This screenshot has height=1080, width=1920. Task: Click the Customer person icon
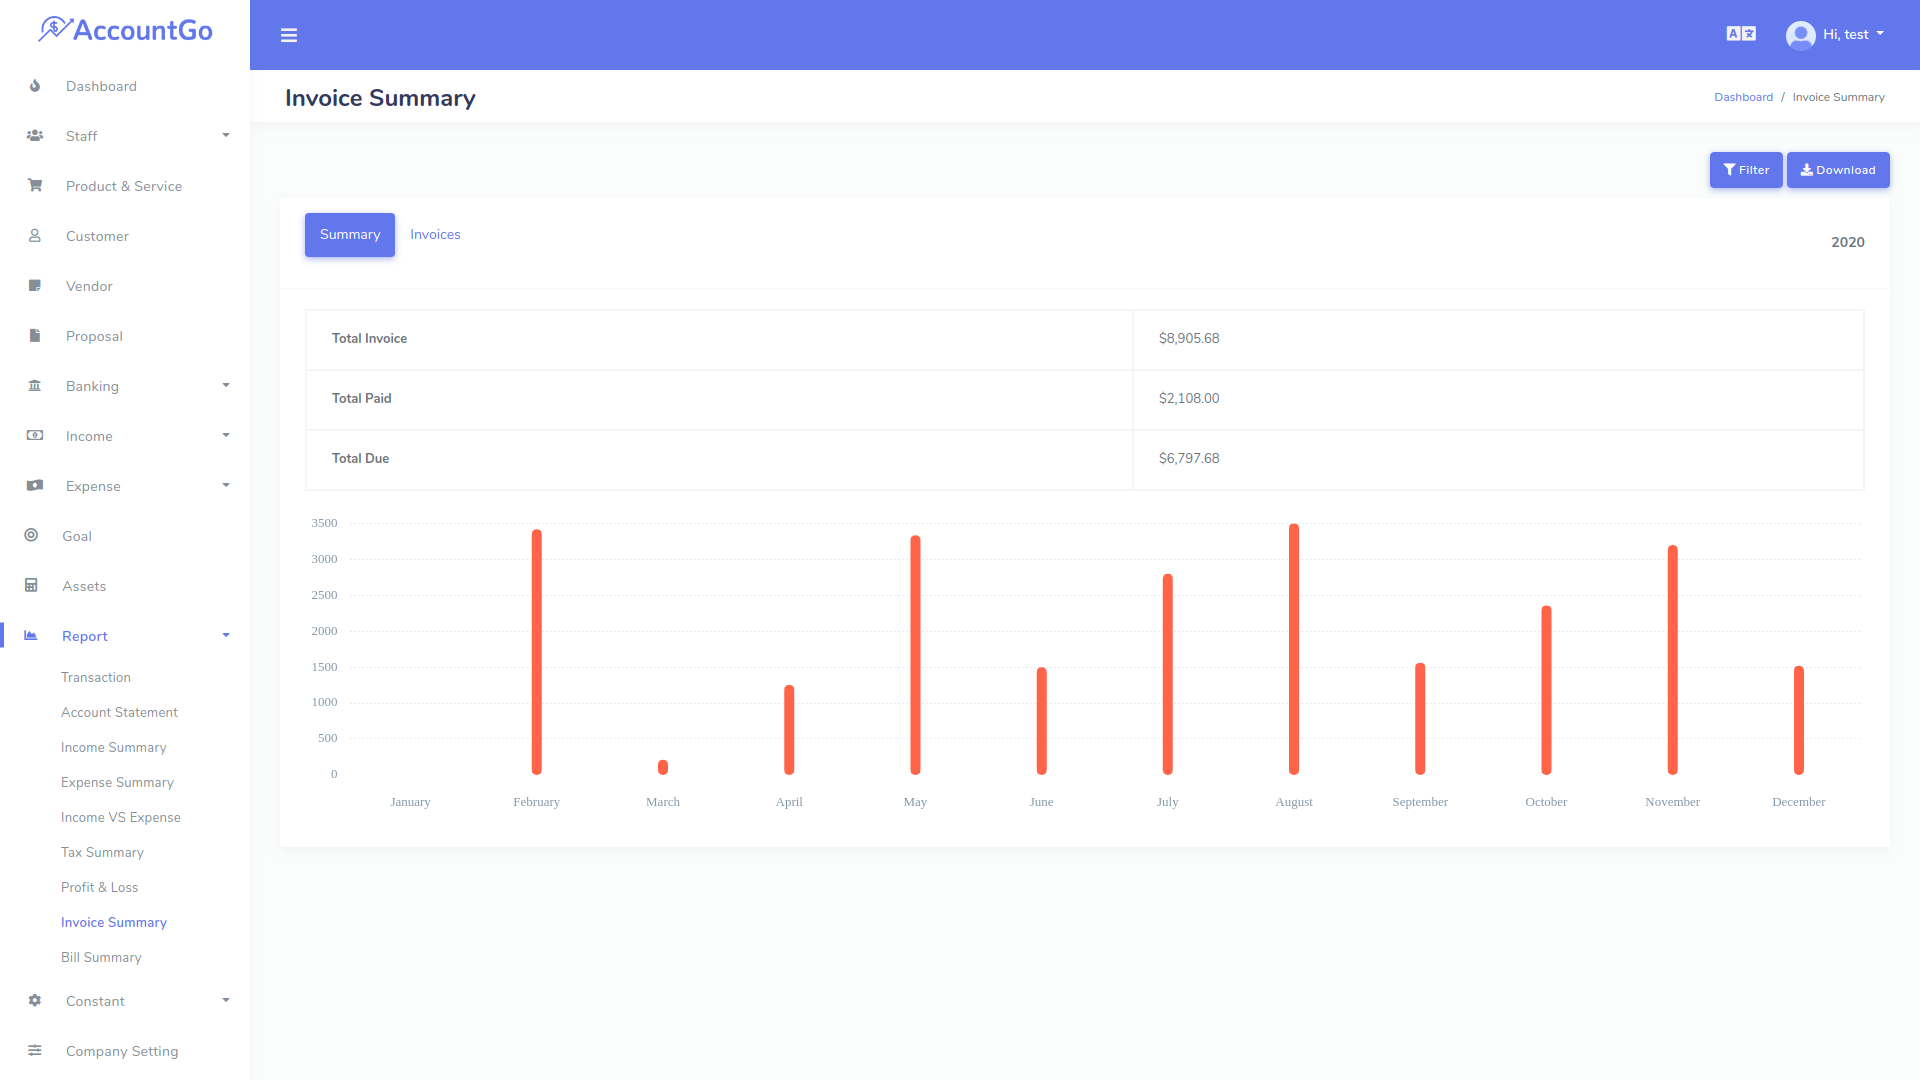click(x=35, y=236)
